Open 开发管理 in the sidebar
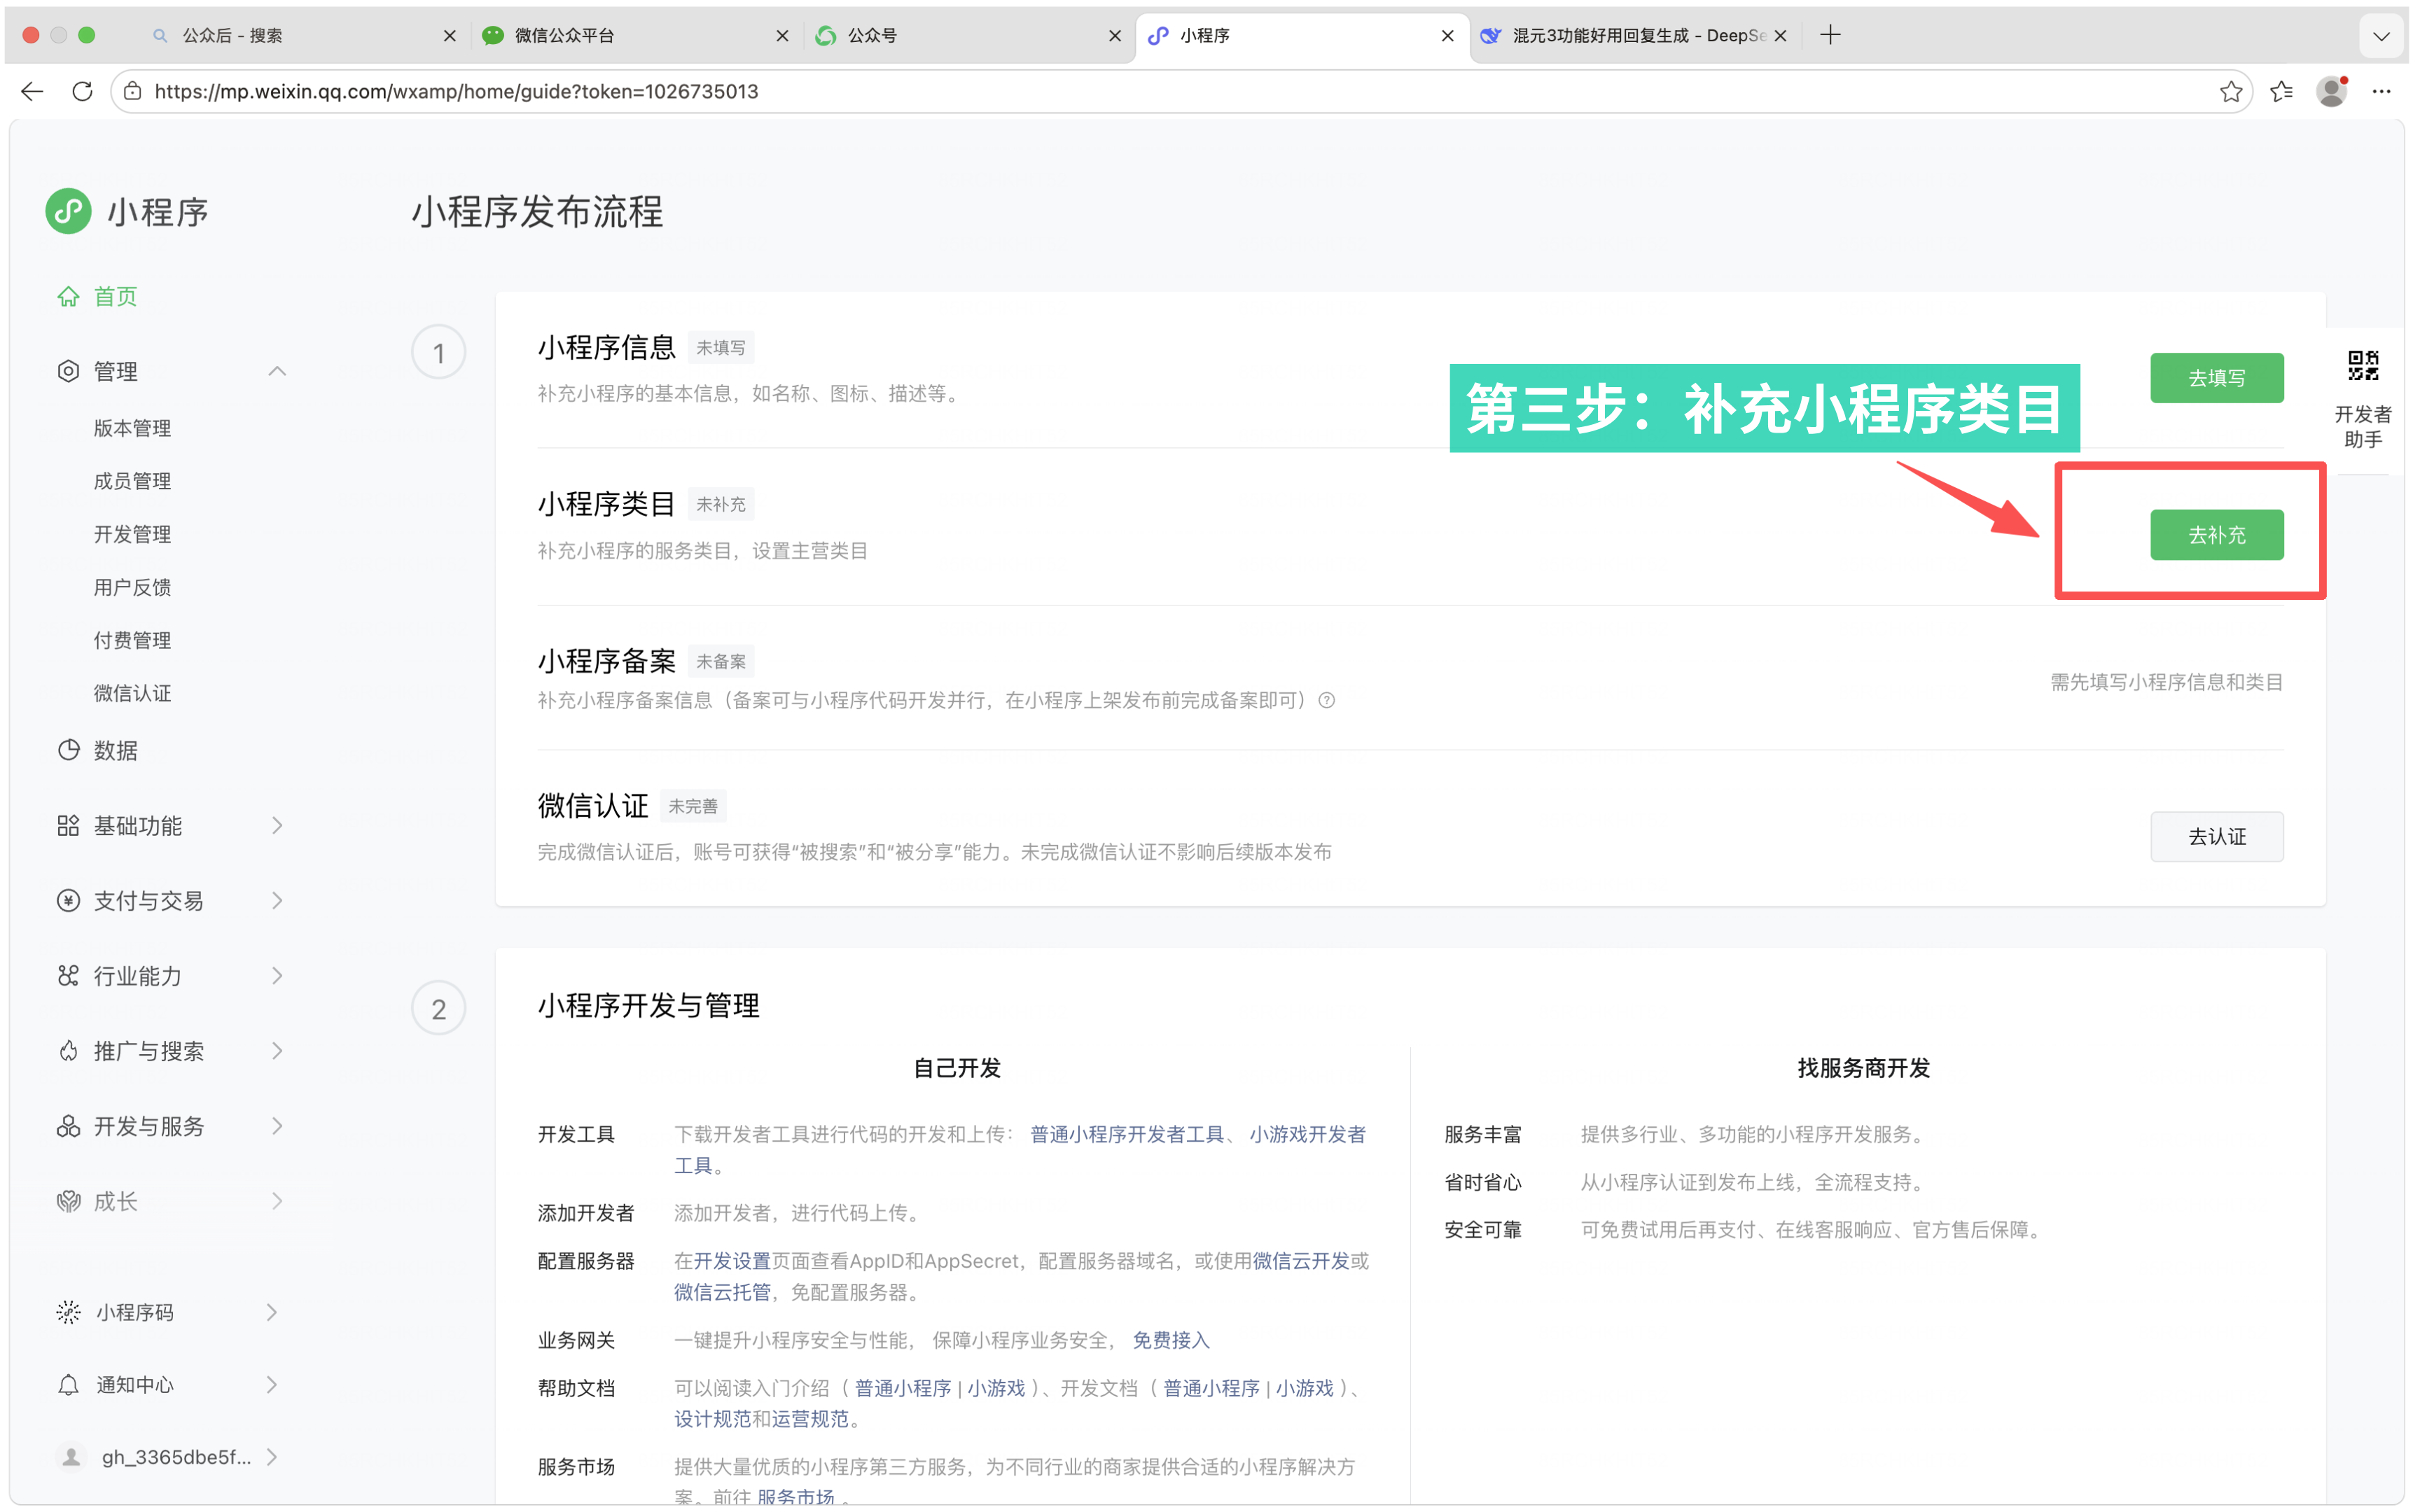This screenshot has width=2420, height=1512. pyautogui.click(x=132, y=534)
